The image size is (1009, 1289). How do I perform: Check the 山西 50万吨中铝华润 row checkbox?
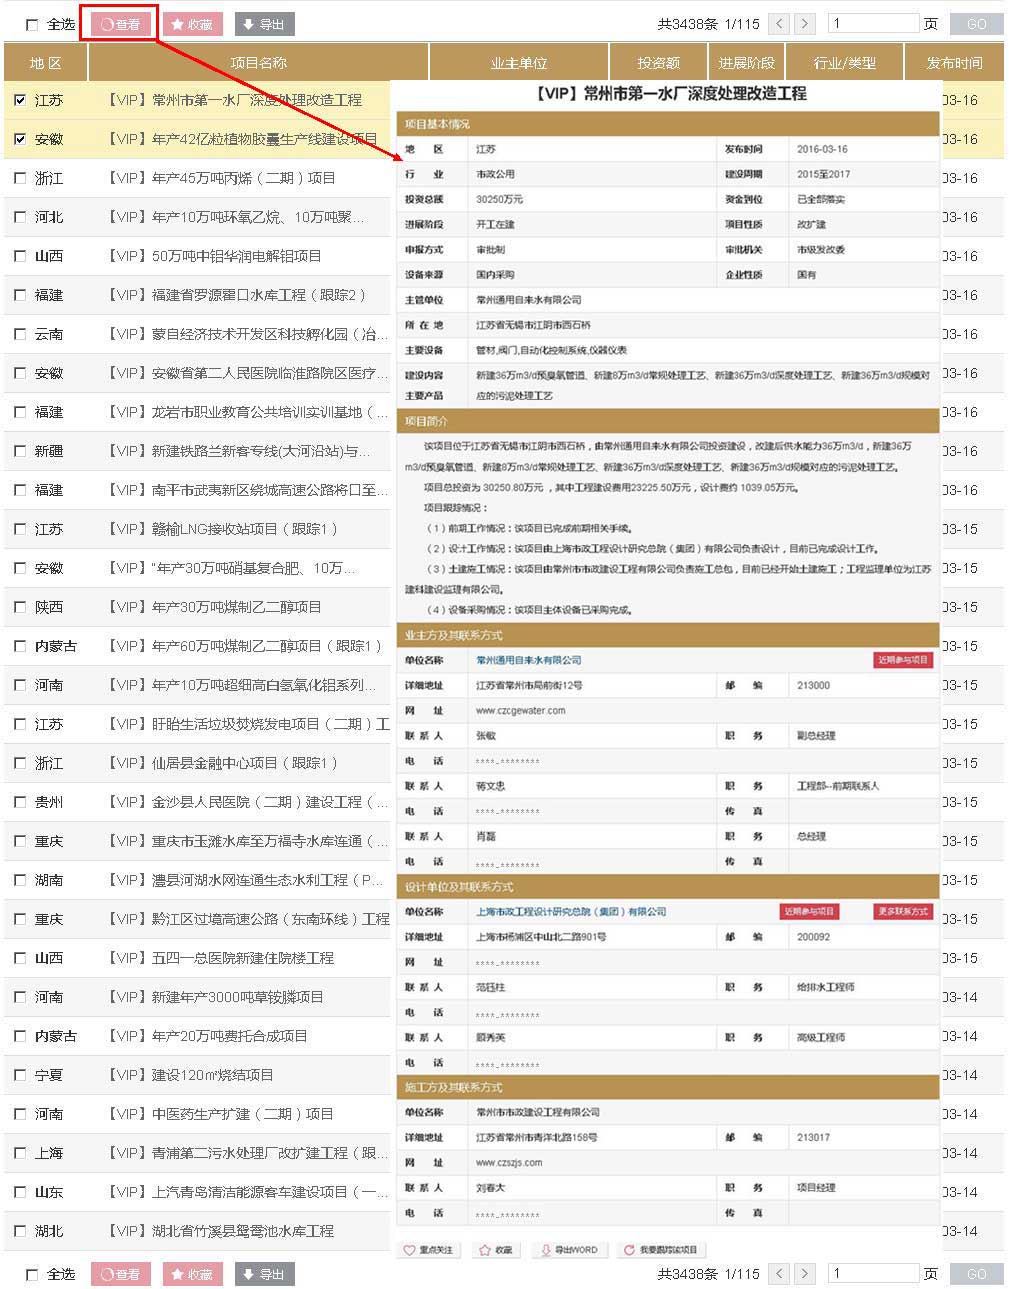[20, 256]
